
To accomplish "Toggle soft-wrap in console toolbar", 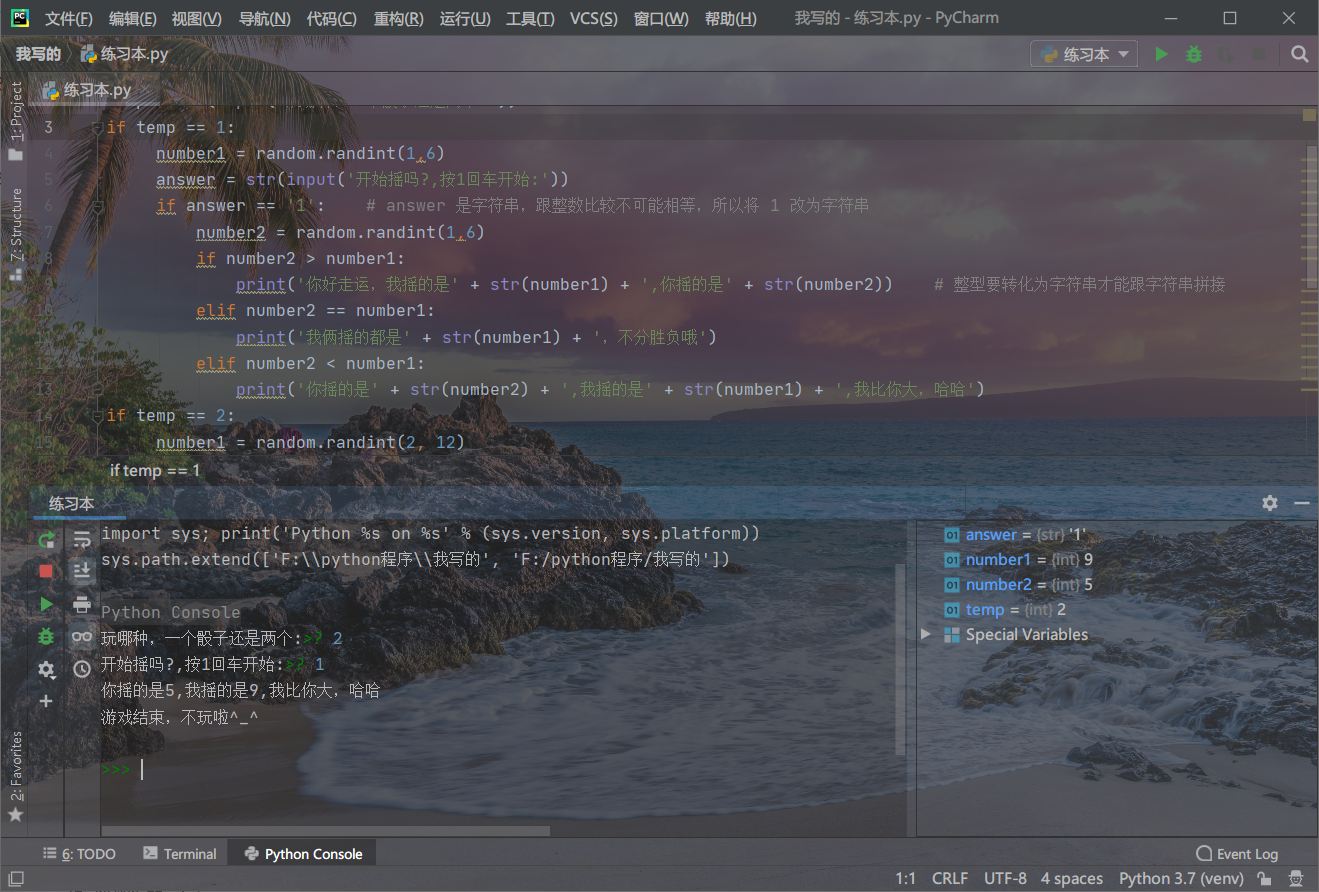I will coord(82,540).
